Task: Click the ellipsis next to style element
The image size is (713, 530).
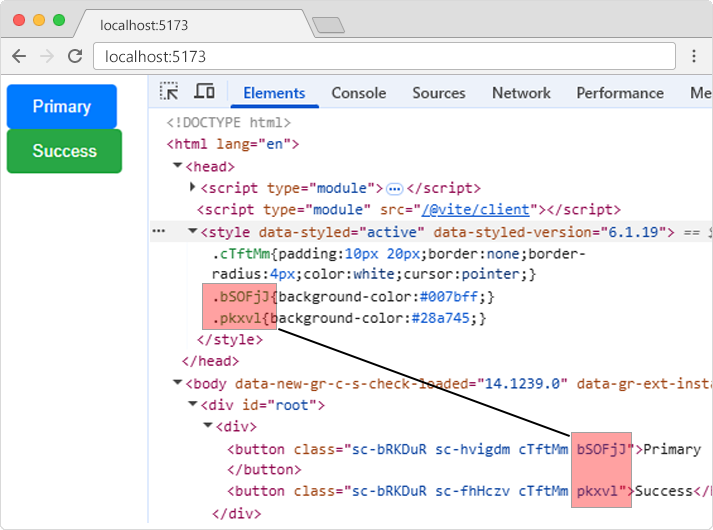Action: point(158,231)
